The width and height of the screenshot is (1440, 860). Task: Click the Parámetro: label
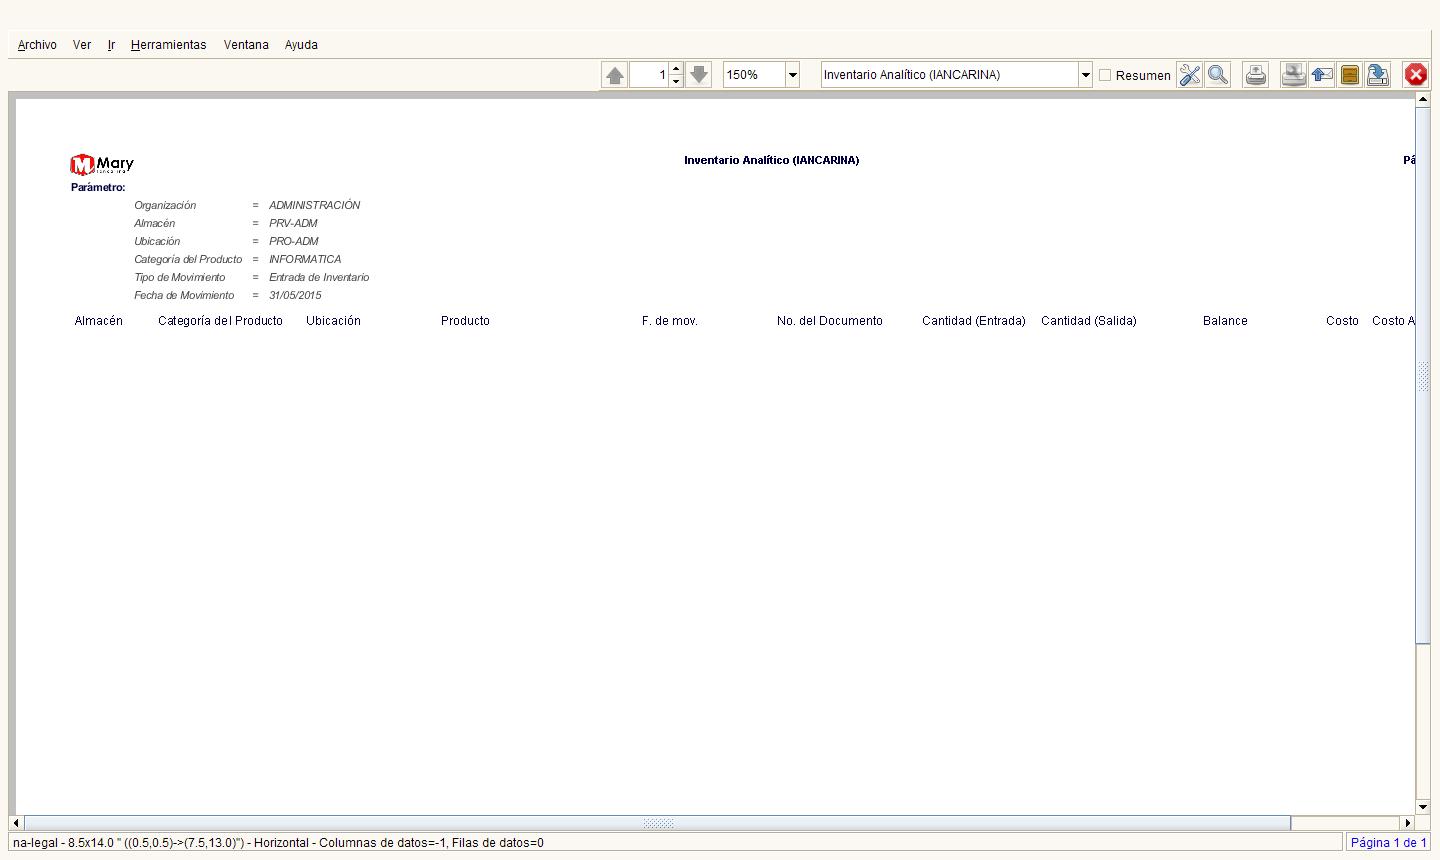coord(98,187)
